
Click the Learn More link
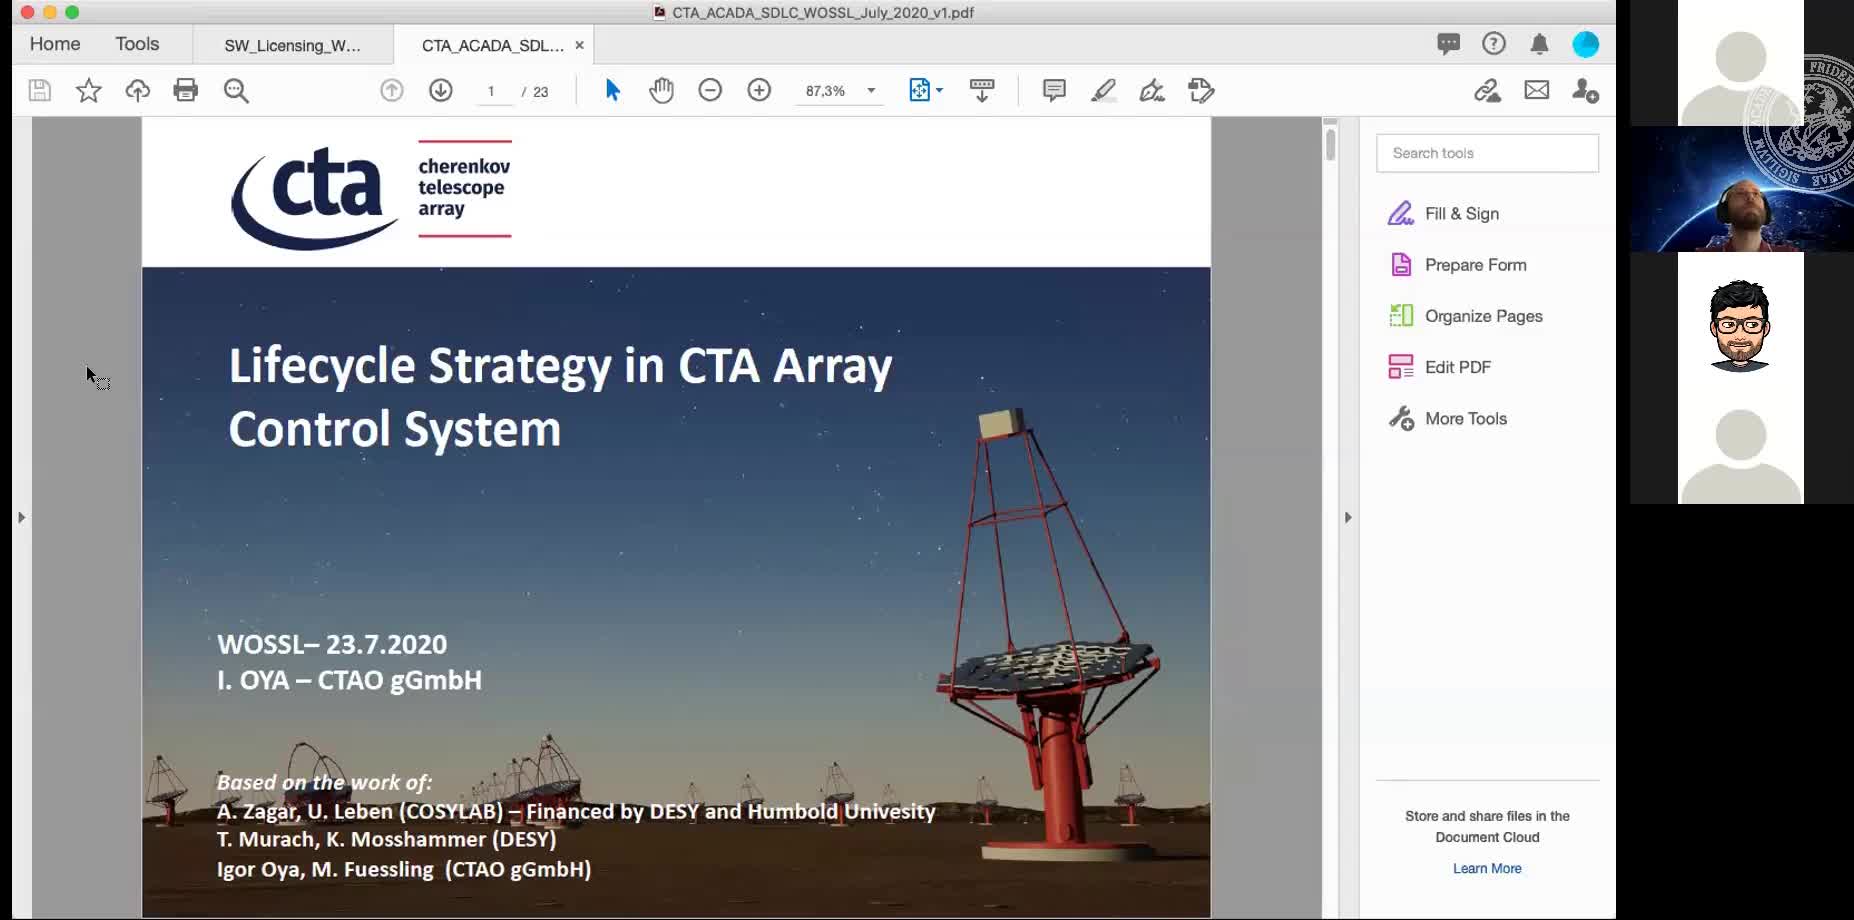pos(1487,868)
